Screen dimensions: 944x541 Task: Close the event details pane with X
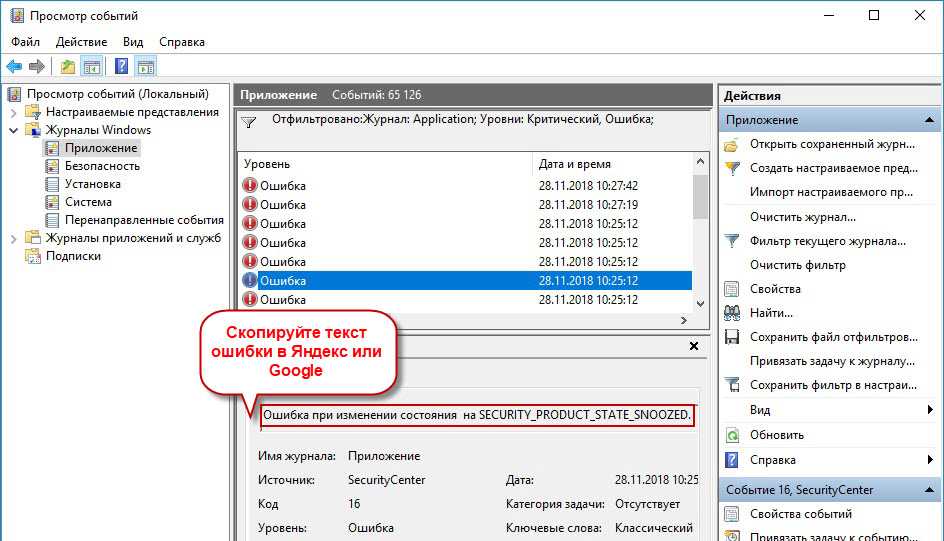(x=694, y=346)
